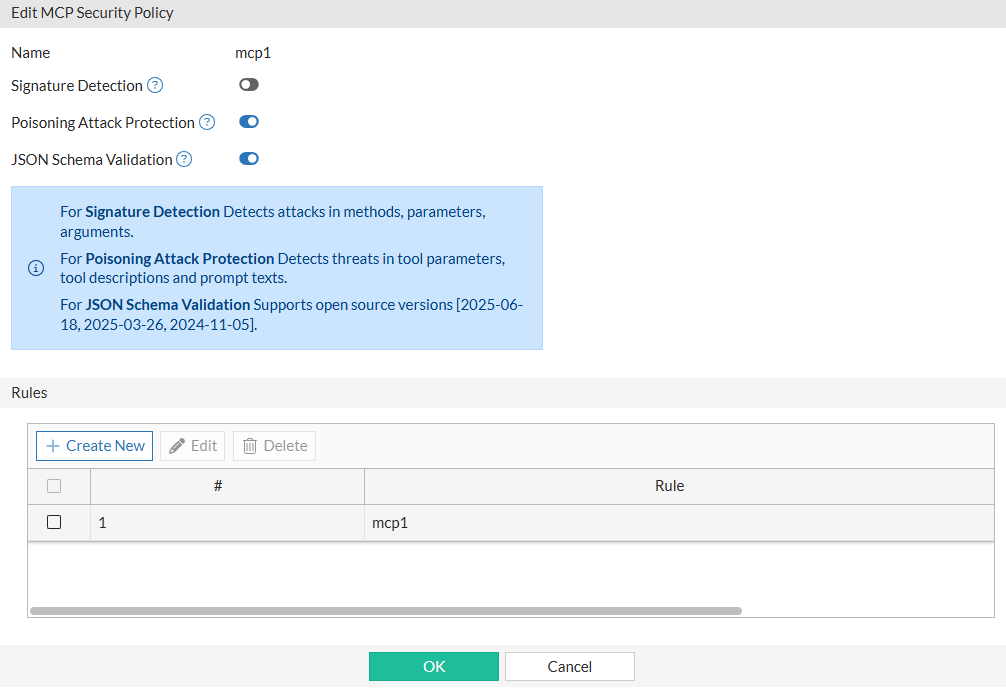
Task: Click the plus icon on Create New
Action: pos(53,446)
